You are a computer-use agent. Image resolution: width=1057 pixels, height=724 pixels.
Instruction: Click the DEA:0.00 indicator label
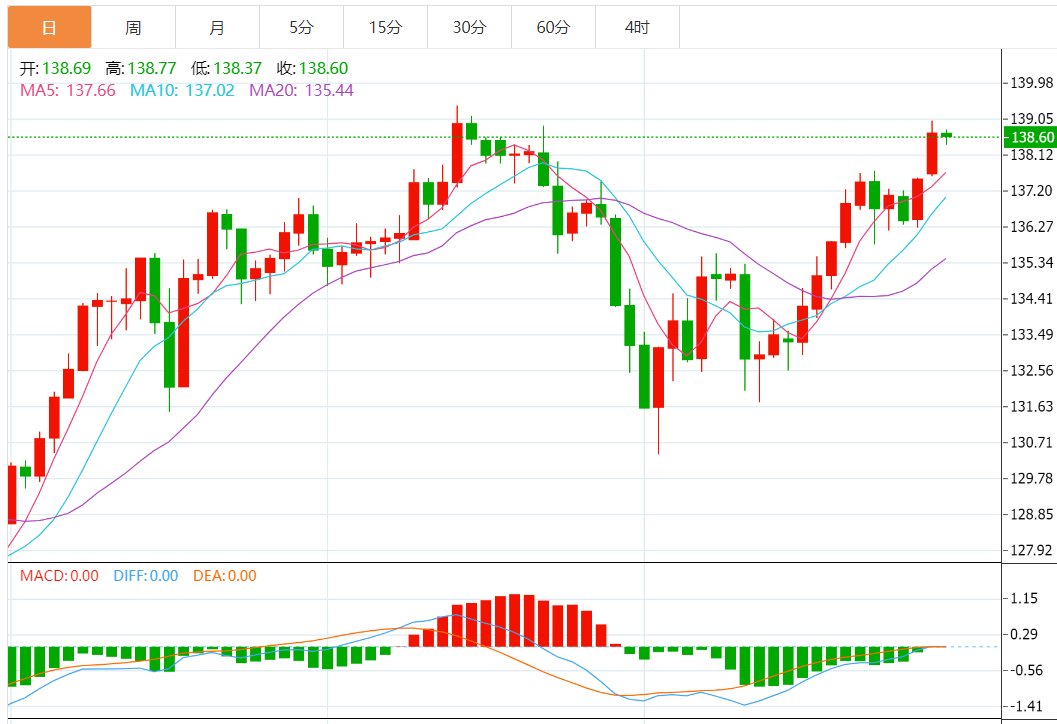coord(224,576)
